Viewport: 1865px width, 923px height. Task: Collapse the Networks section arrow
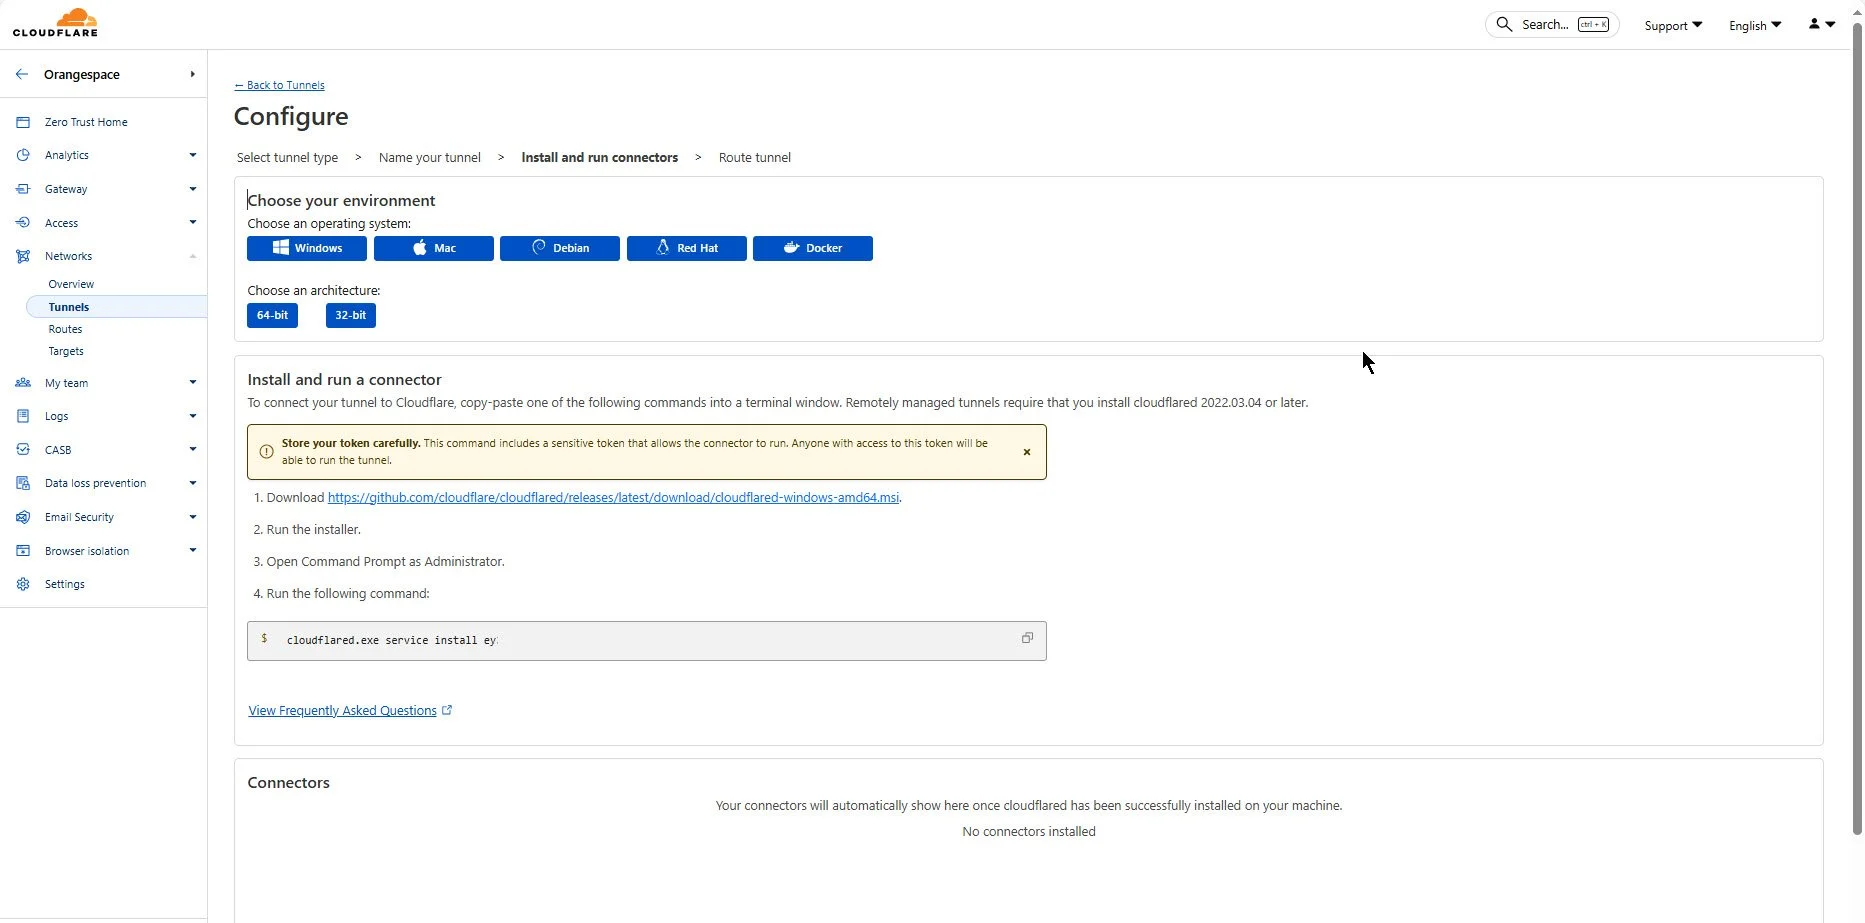[193, 256]
